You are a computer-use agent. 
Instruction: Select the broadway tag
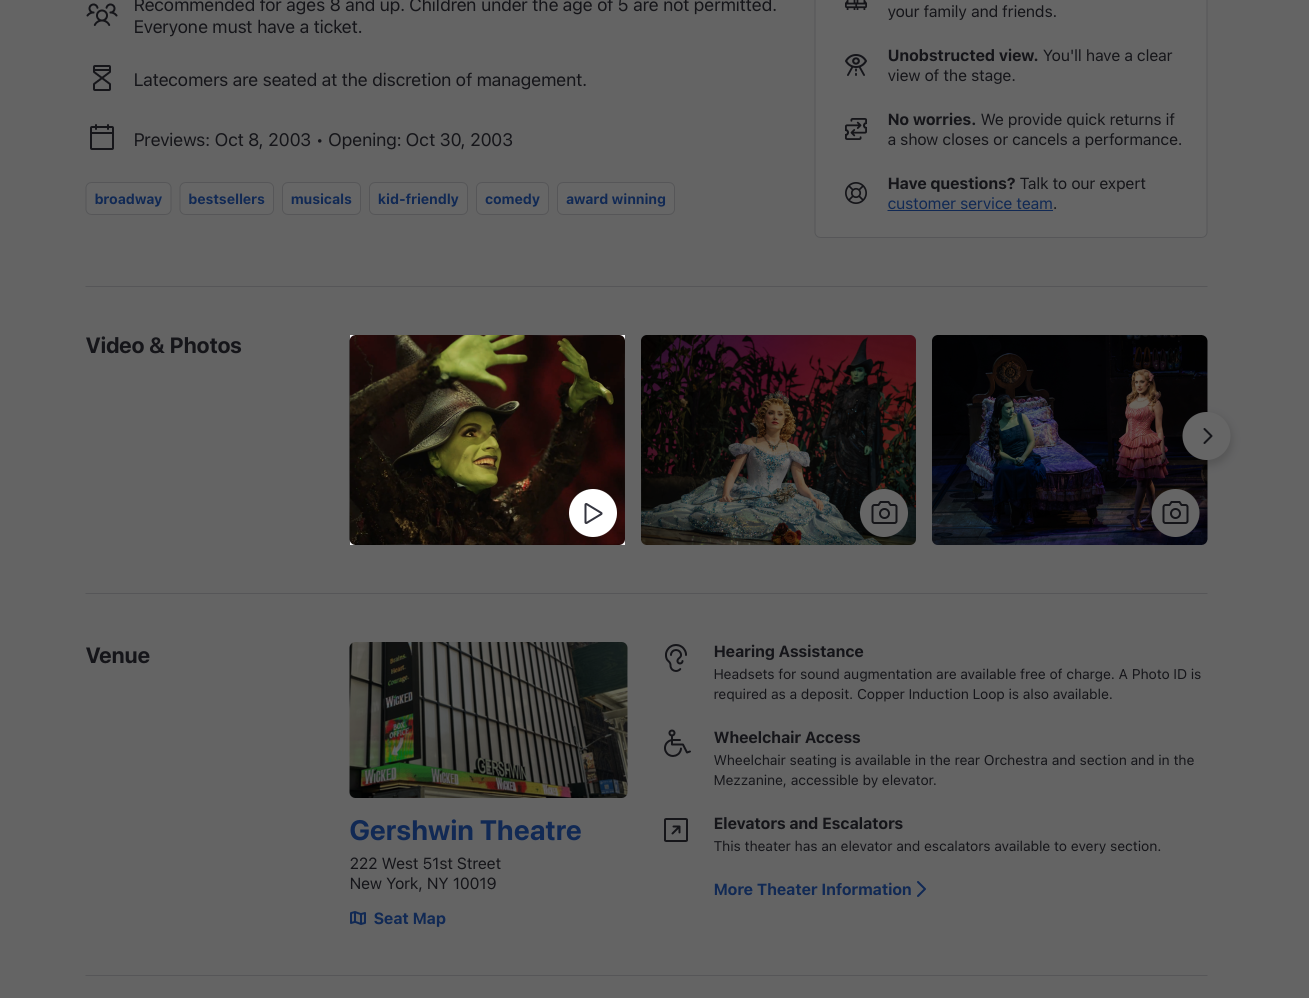pos(128,199)
